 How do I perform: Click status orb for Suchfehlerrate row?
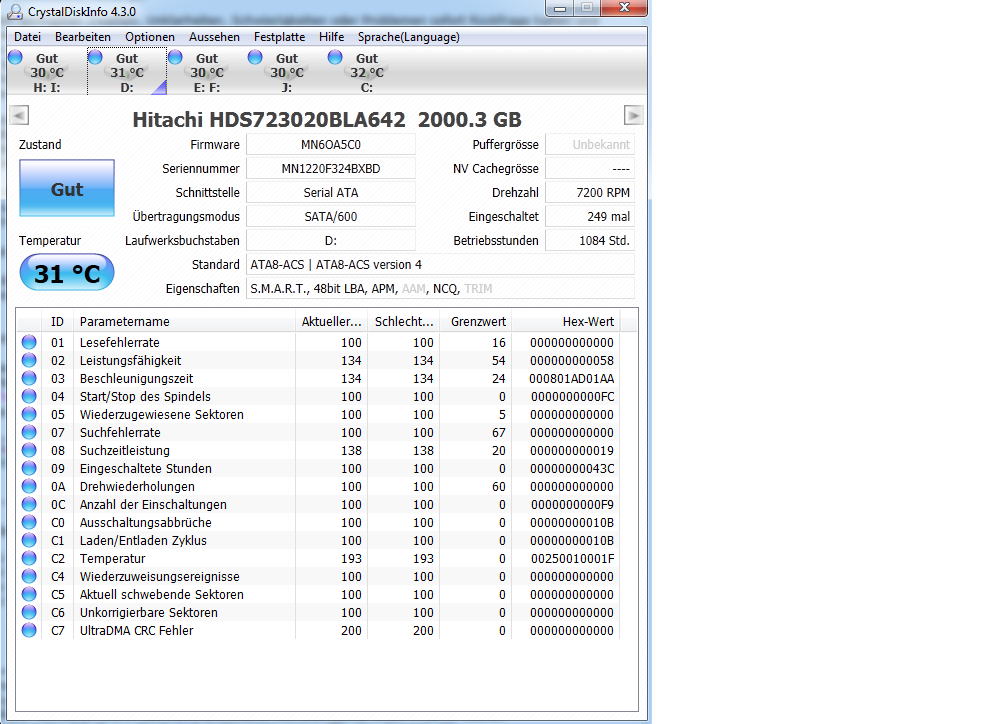(x=29, y=432)
